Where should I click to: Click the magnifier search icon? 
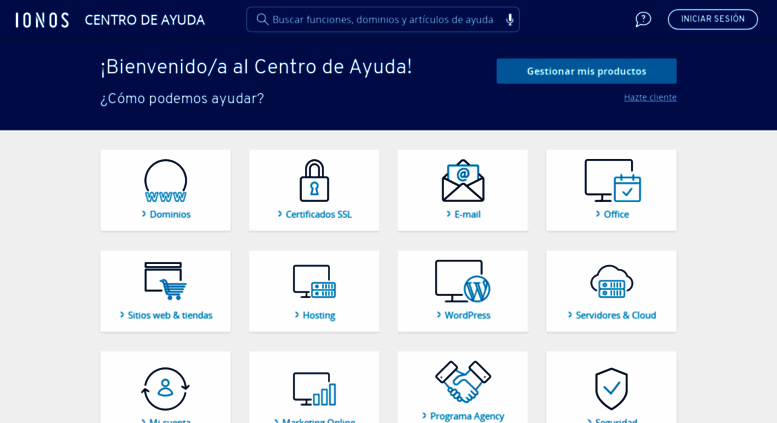click(262, 19)
